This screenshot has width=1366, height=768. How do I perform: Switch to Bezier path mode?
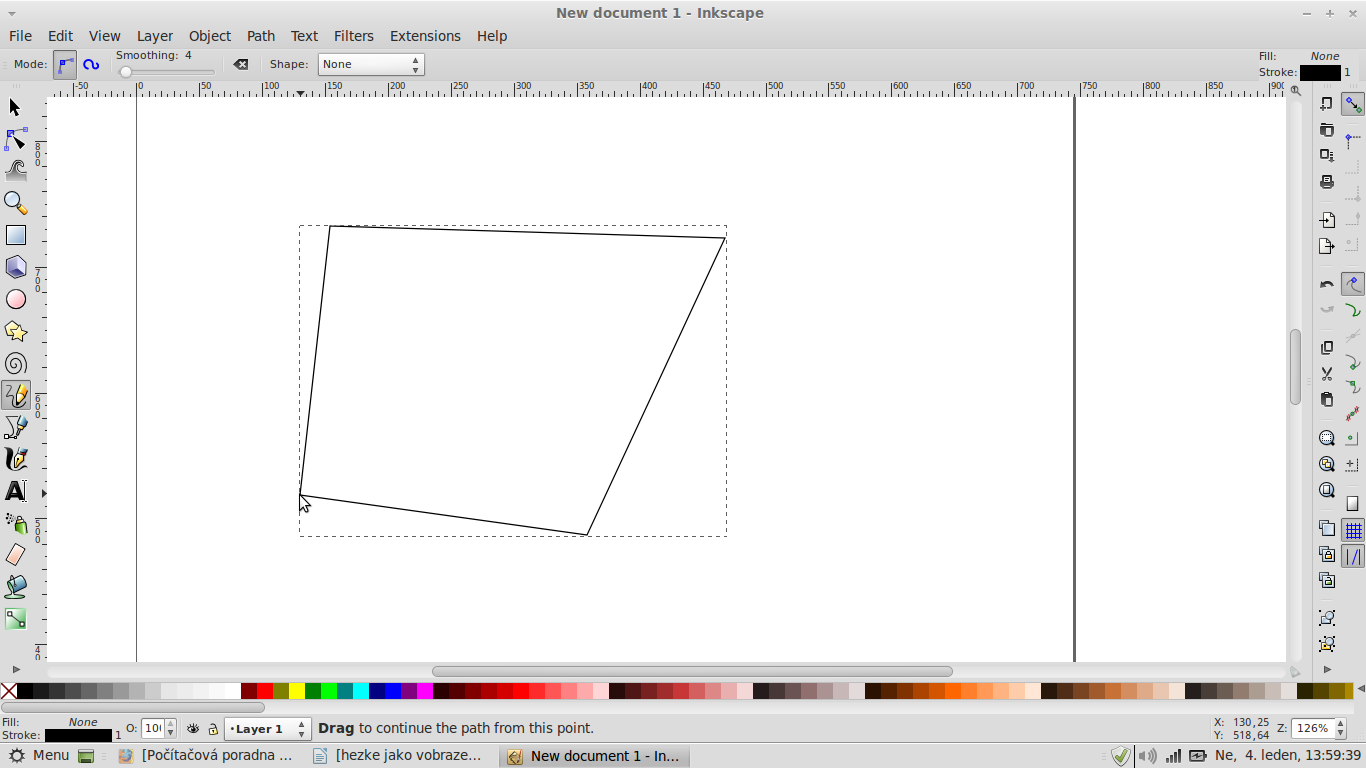pos(65,64)
